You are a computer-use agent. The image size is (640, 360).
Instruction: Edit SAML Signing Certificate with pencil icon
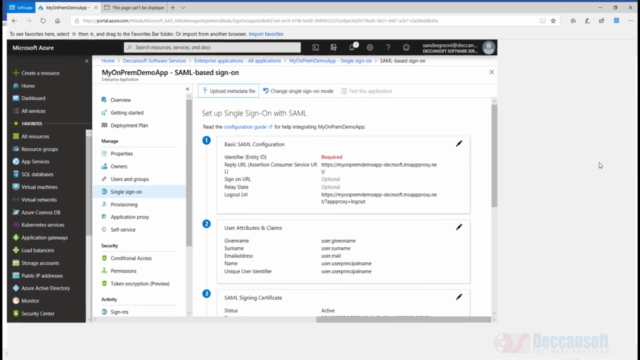click(459, 297)
